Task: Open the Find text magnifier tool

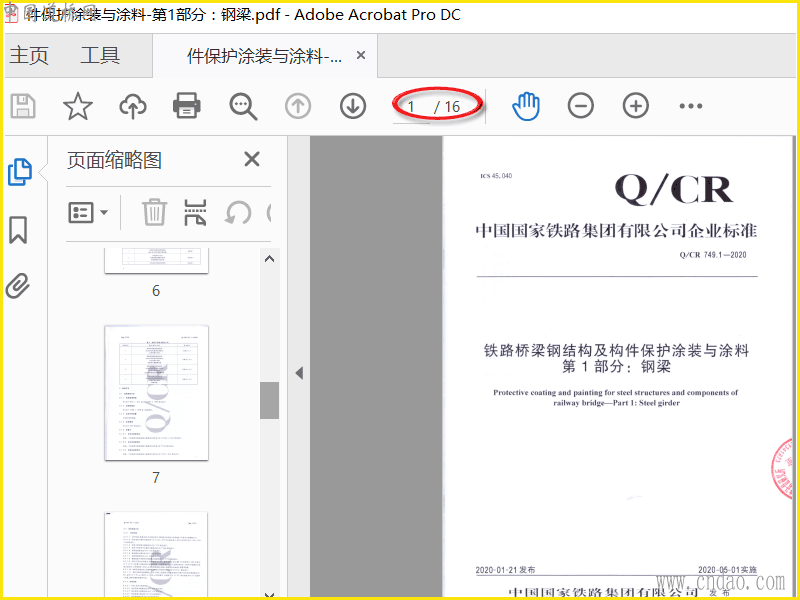Action: (x=243, y=106)
